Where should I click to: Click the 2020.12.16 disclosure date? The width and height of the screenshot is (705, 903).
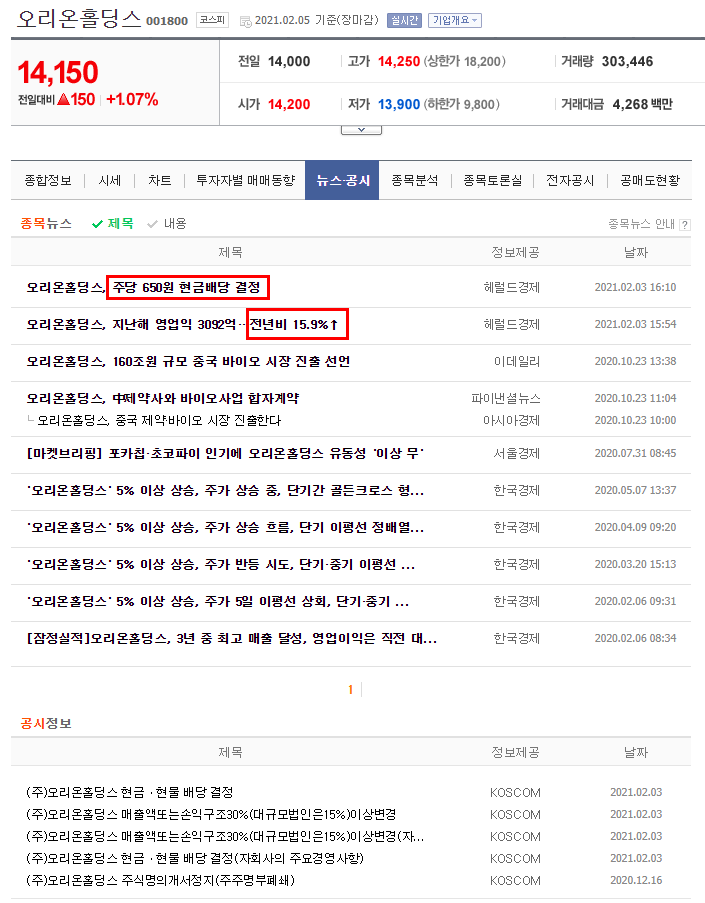pyautogui.click(x=636, y=881)
